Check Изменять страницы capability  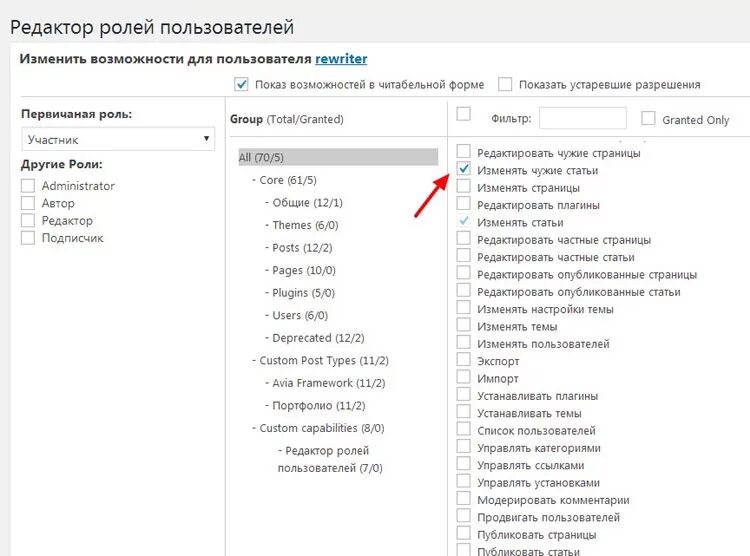click(463, 186)
